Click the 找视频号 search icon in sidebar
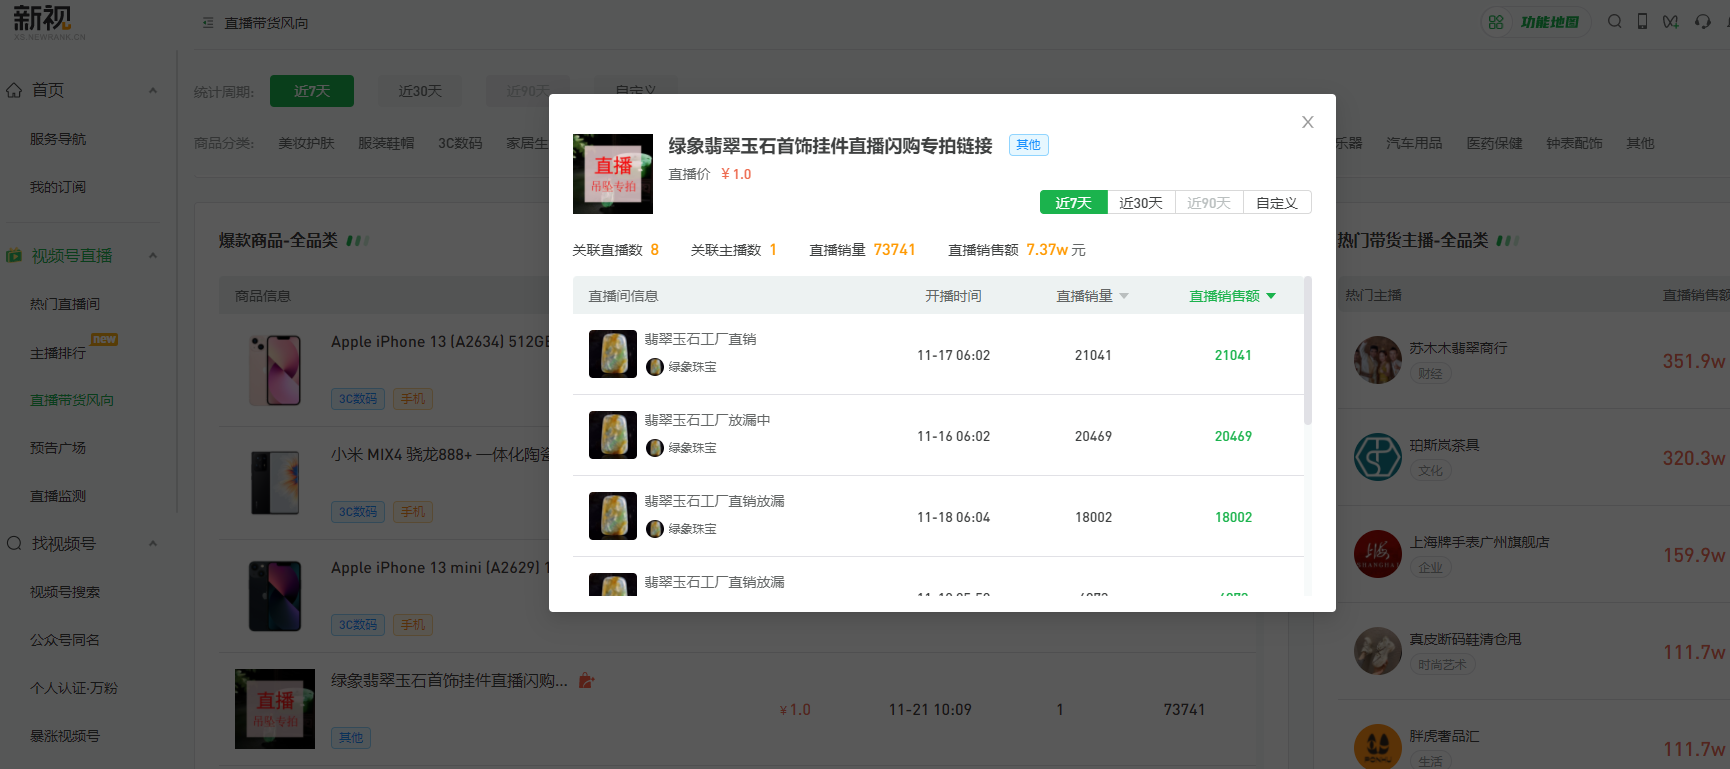The height and width of the screenshot is (769, 1730). 14,543
